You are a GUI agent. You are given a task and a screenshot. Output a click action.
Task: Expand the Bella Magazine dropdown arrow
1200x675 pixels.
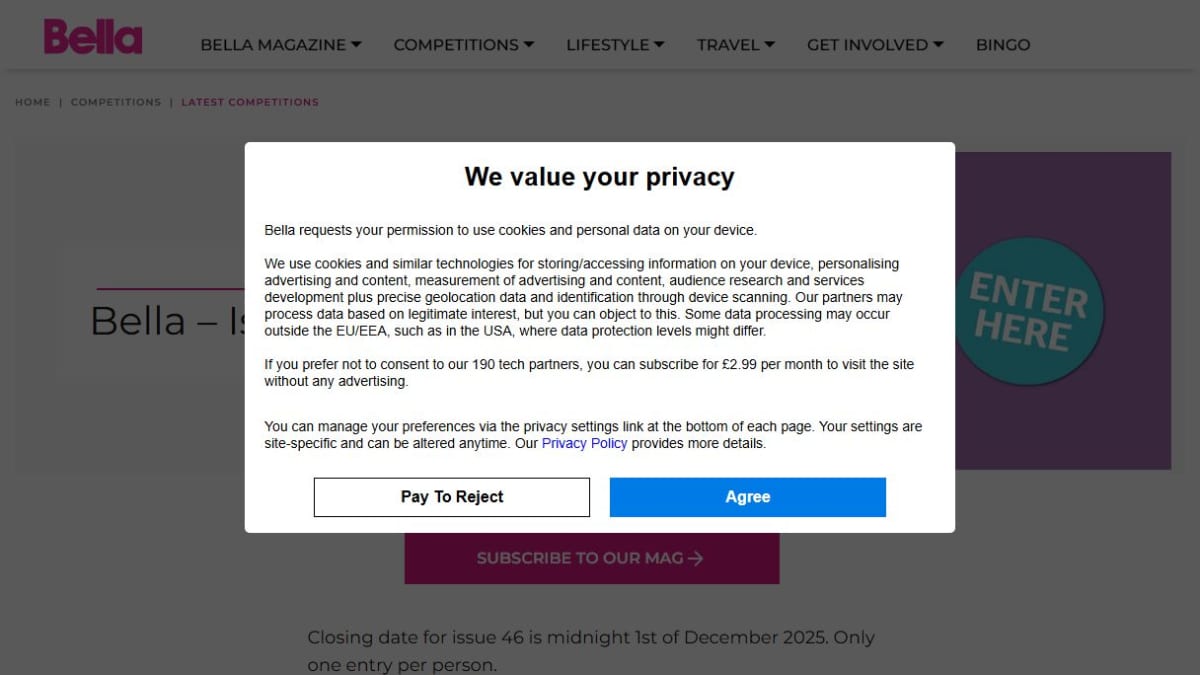tap(357, 45)
